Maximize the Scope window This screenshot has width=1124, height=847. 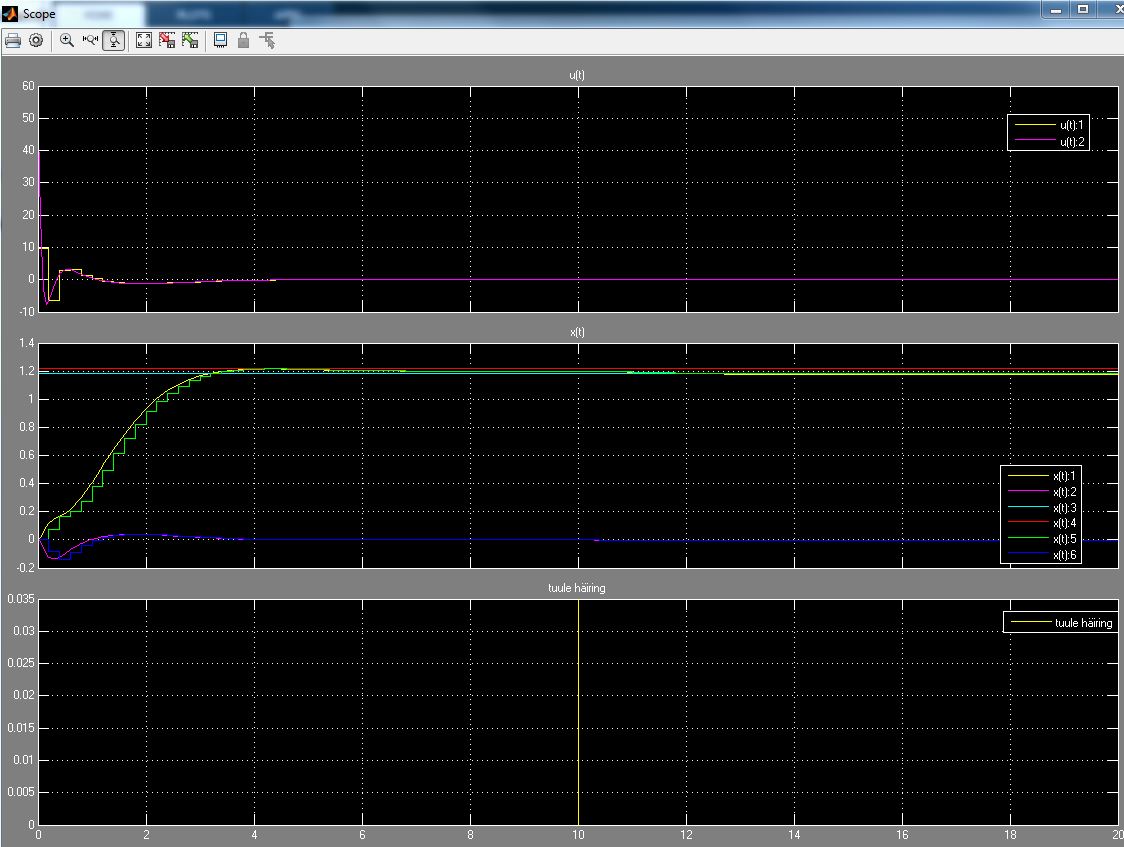[x=1083, y=10]
